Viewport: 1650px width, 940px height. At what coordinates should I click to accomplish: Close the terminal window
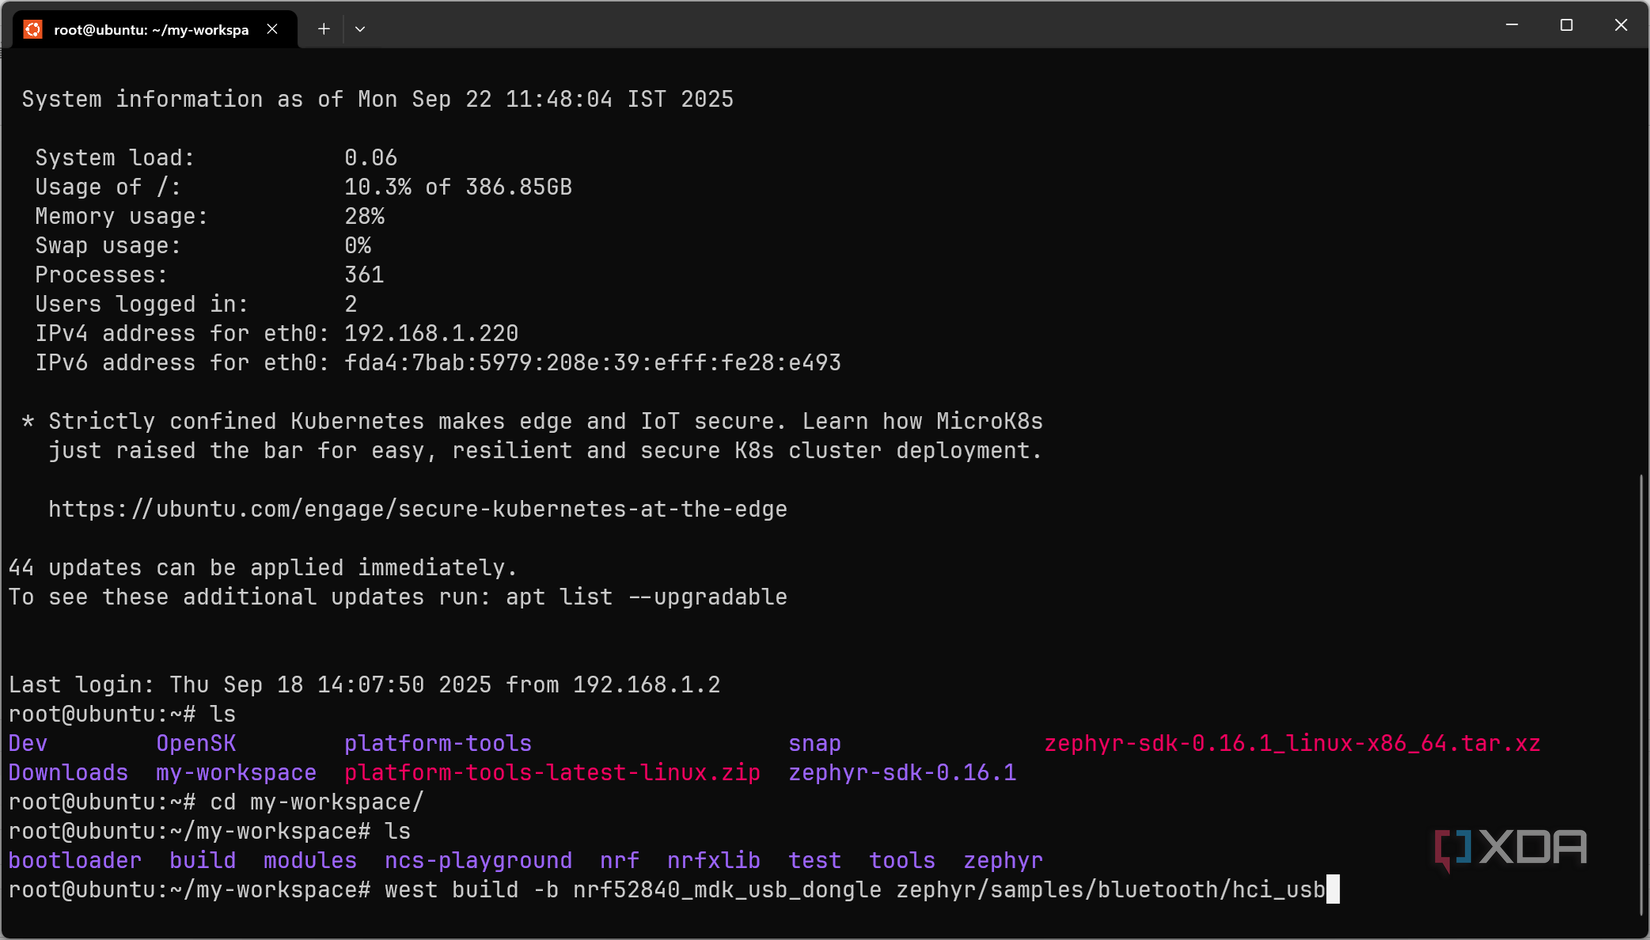pos(1621,25)
